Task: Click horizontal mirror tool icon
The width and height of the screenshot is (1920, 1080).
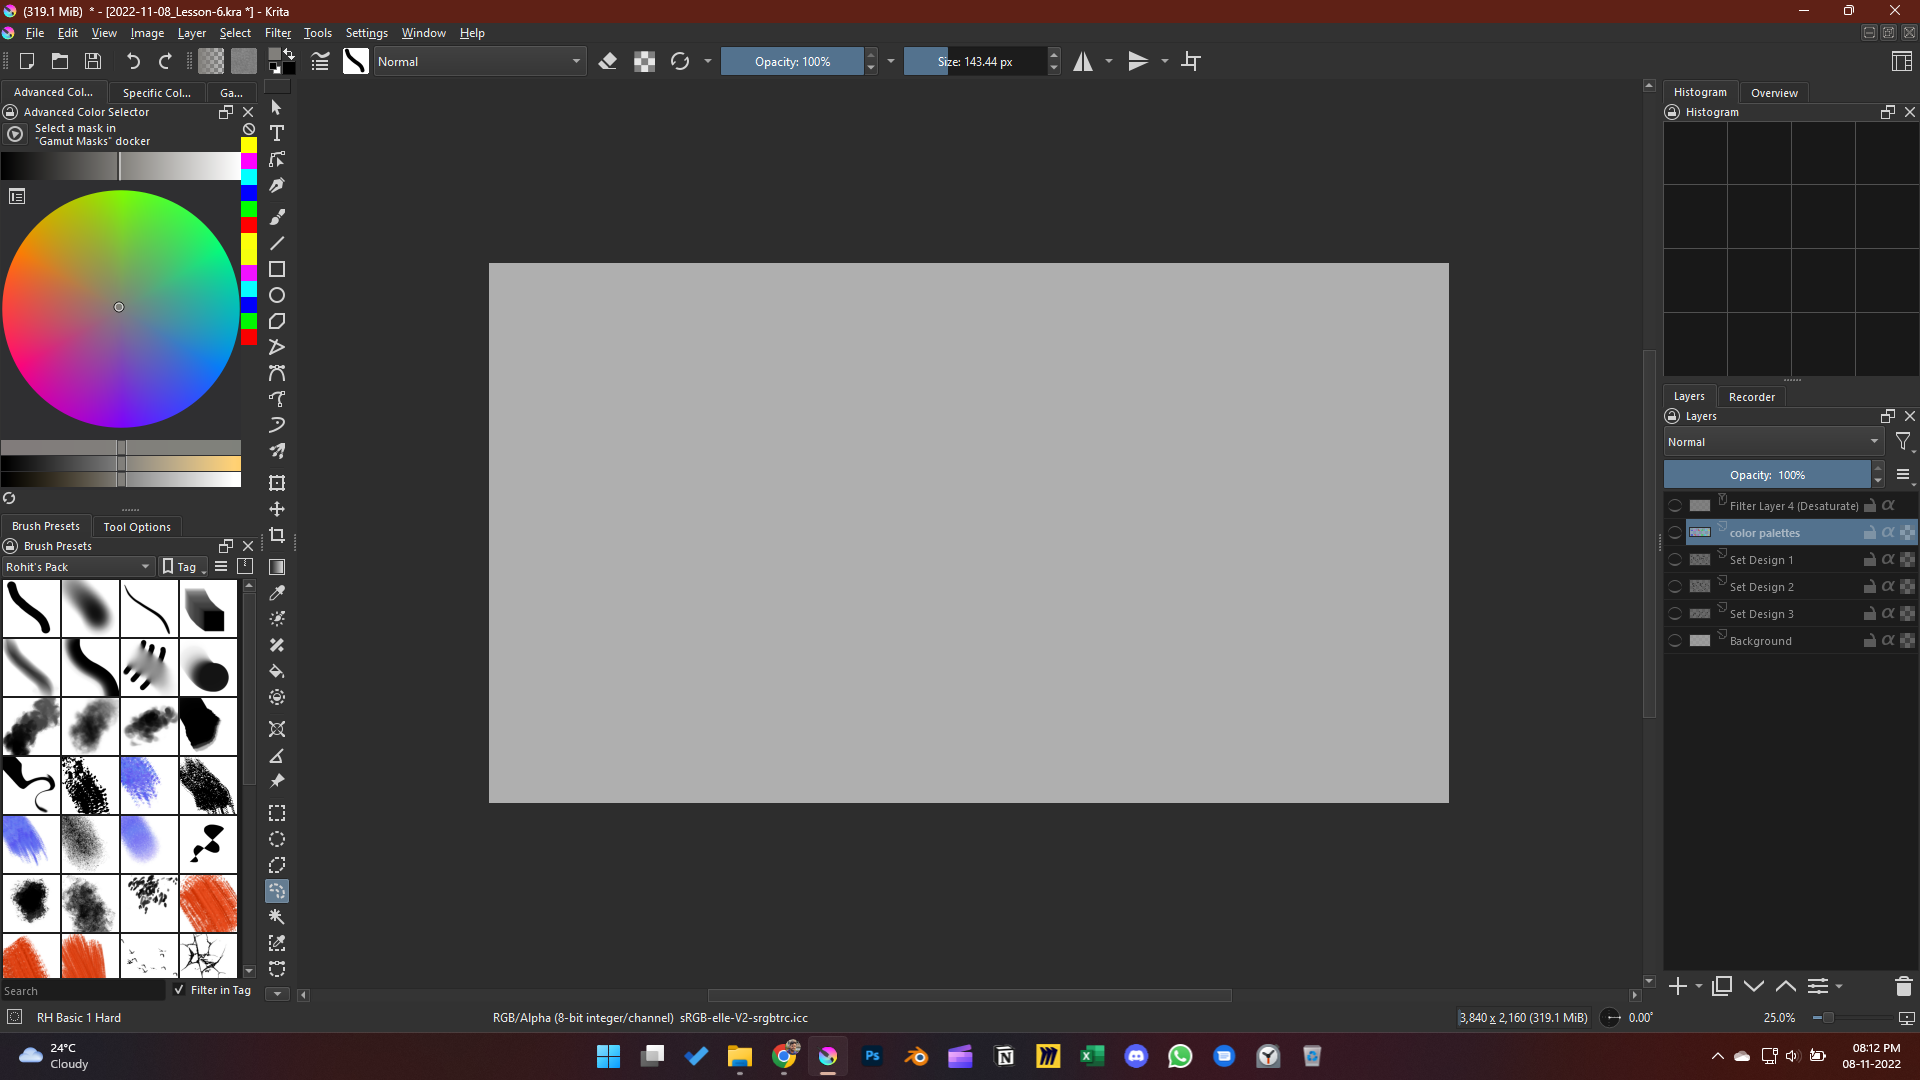Action: (x=1083, y=62)
